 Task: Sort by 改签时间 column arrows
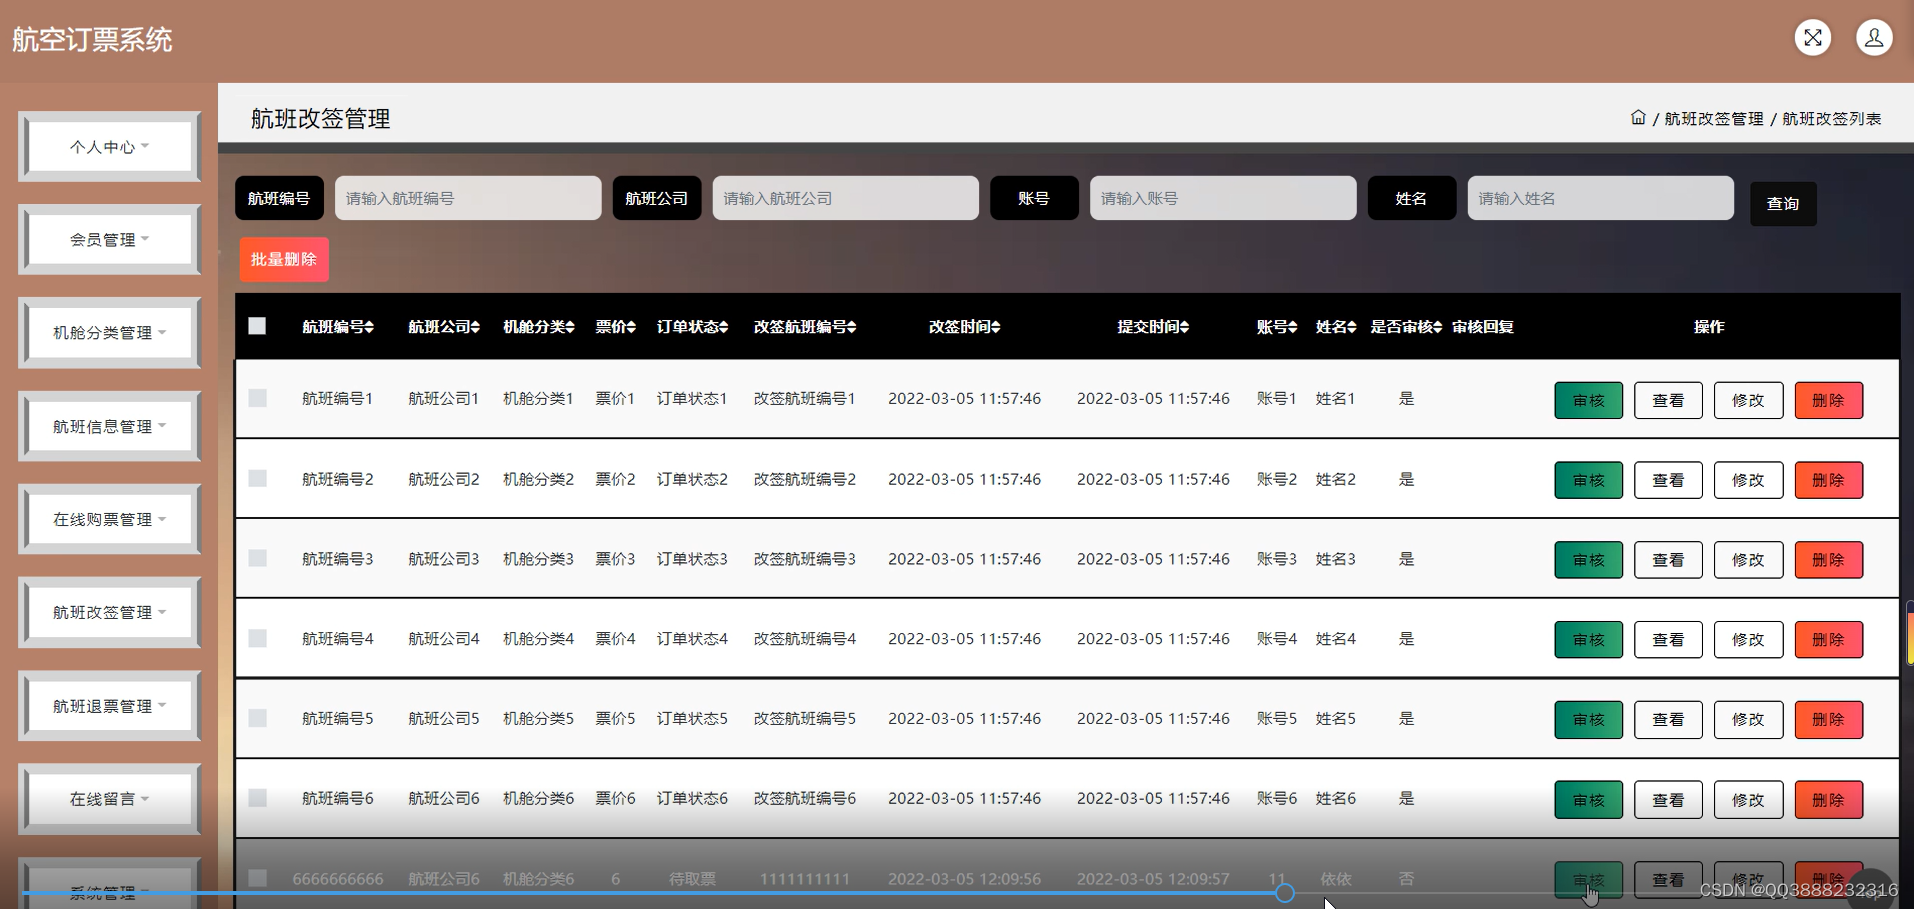point(996,327)
